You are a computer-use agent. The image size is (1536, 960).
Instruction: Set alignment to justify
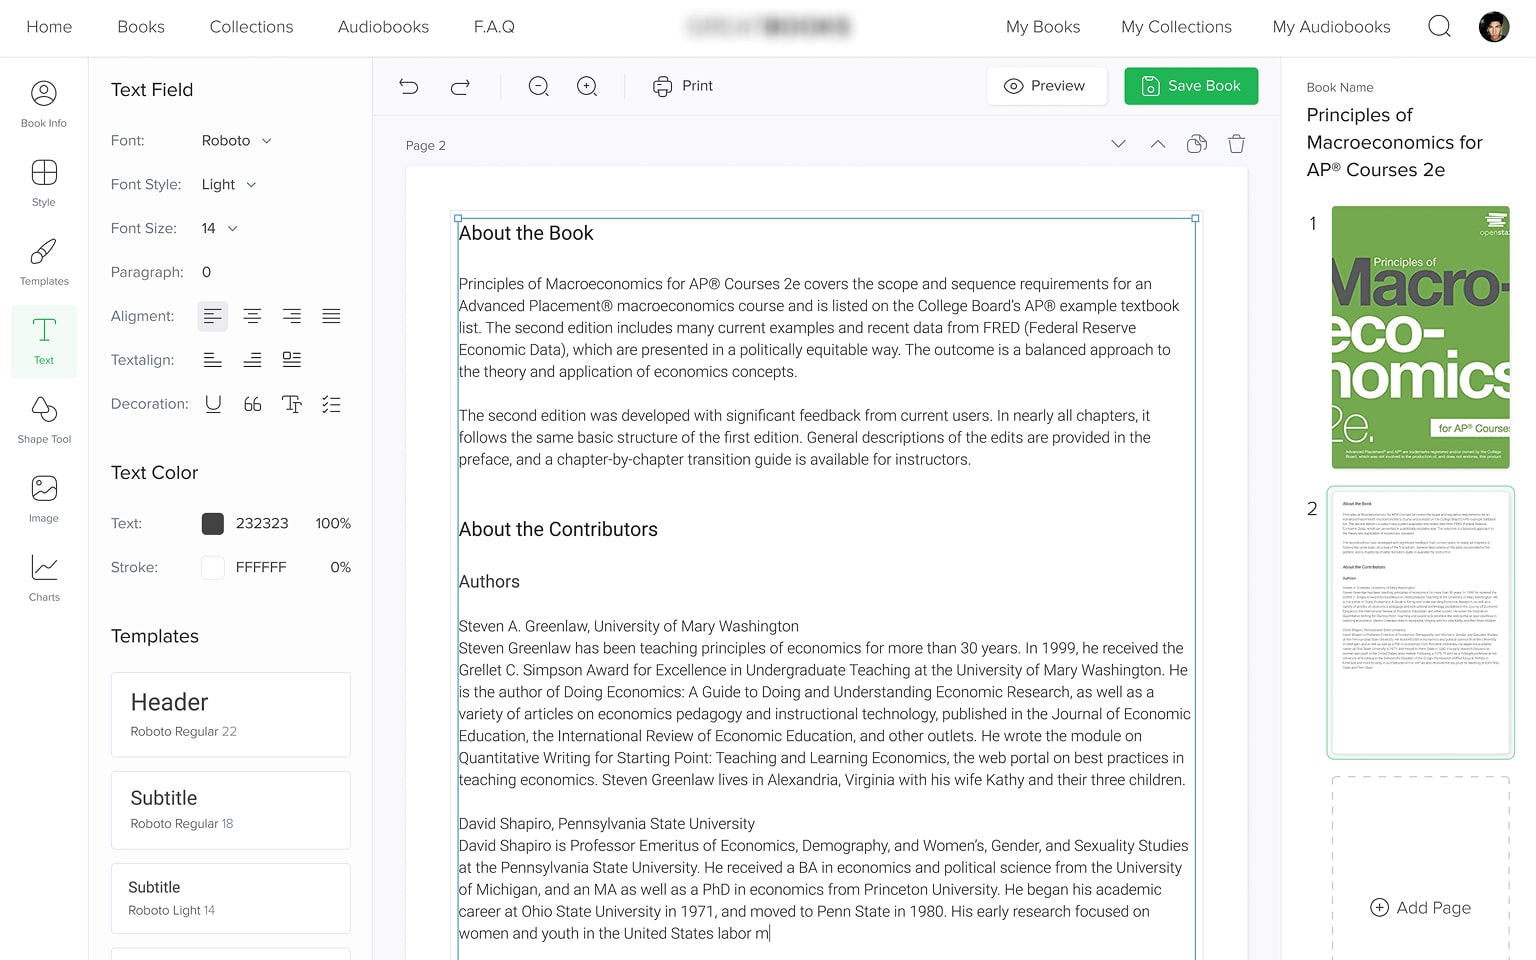pos(331,316)
